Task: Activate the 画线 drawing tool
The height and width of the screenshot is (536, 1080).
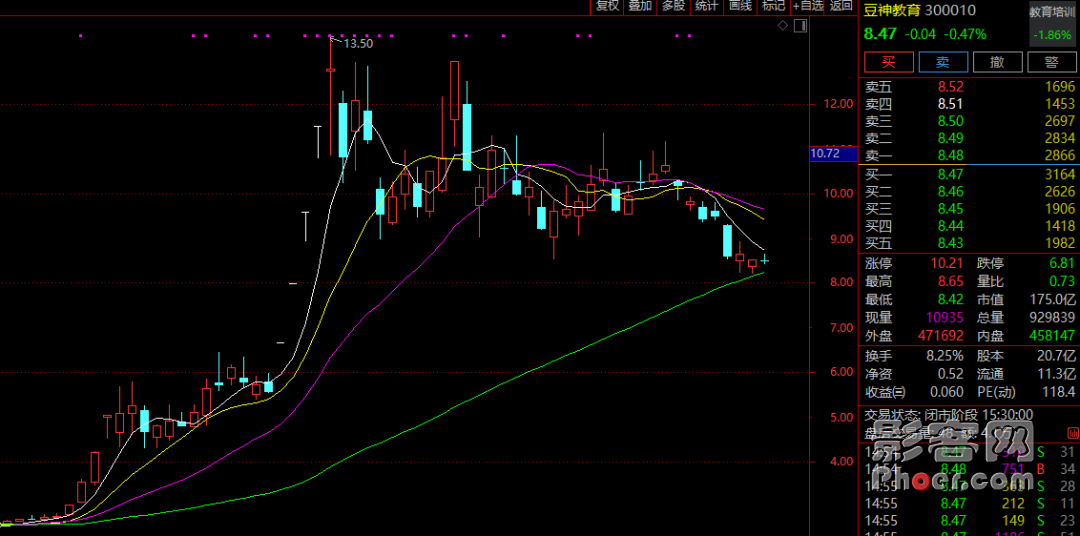Action: point(740,6)
